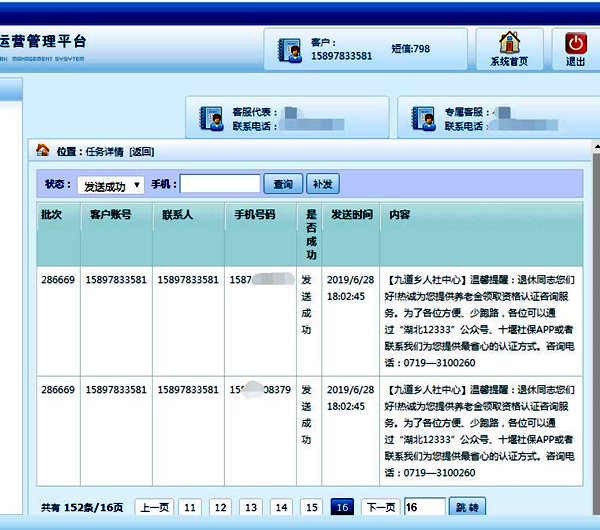Switch to page 15 of results
This screenshot has height=530, width=600.
(311, 508)
